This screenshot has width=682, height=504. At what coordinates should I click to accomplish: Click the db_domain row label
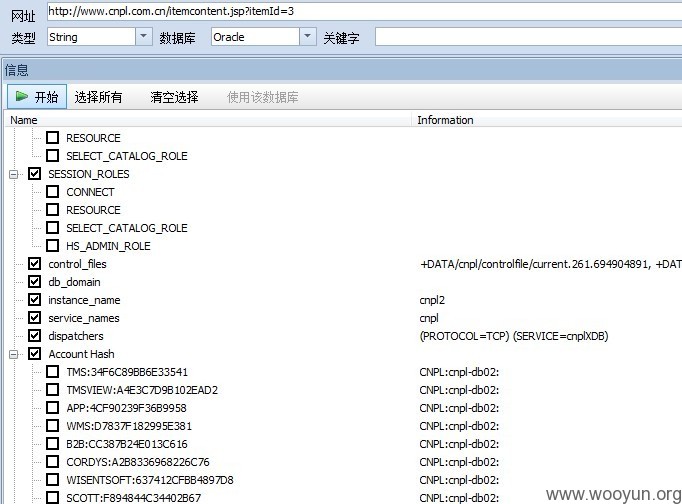pyautogui.click(x=74, y=282)
